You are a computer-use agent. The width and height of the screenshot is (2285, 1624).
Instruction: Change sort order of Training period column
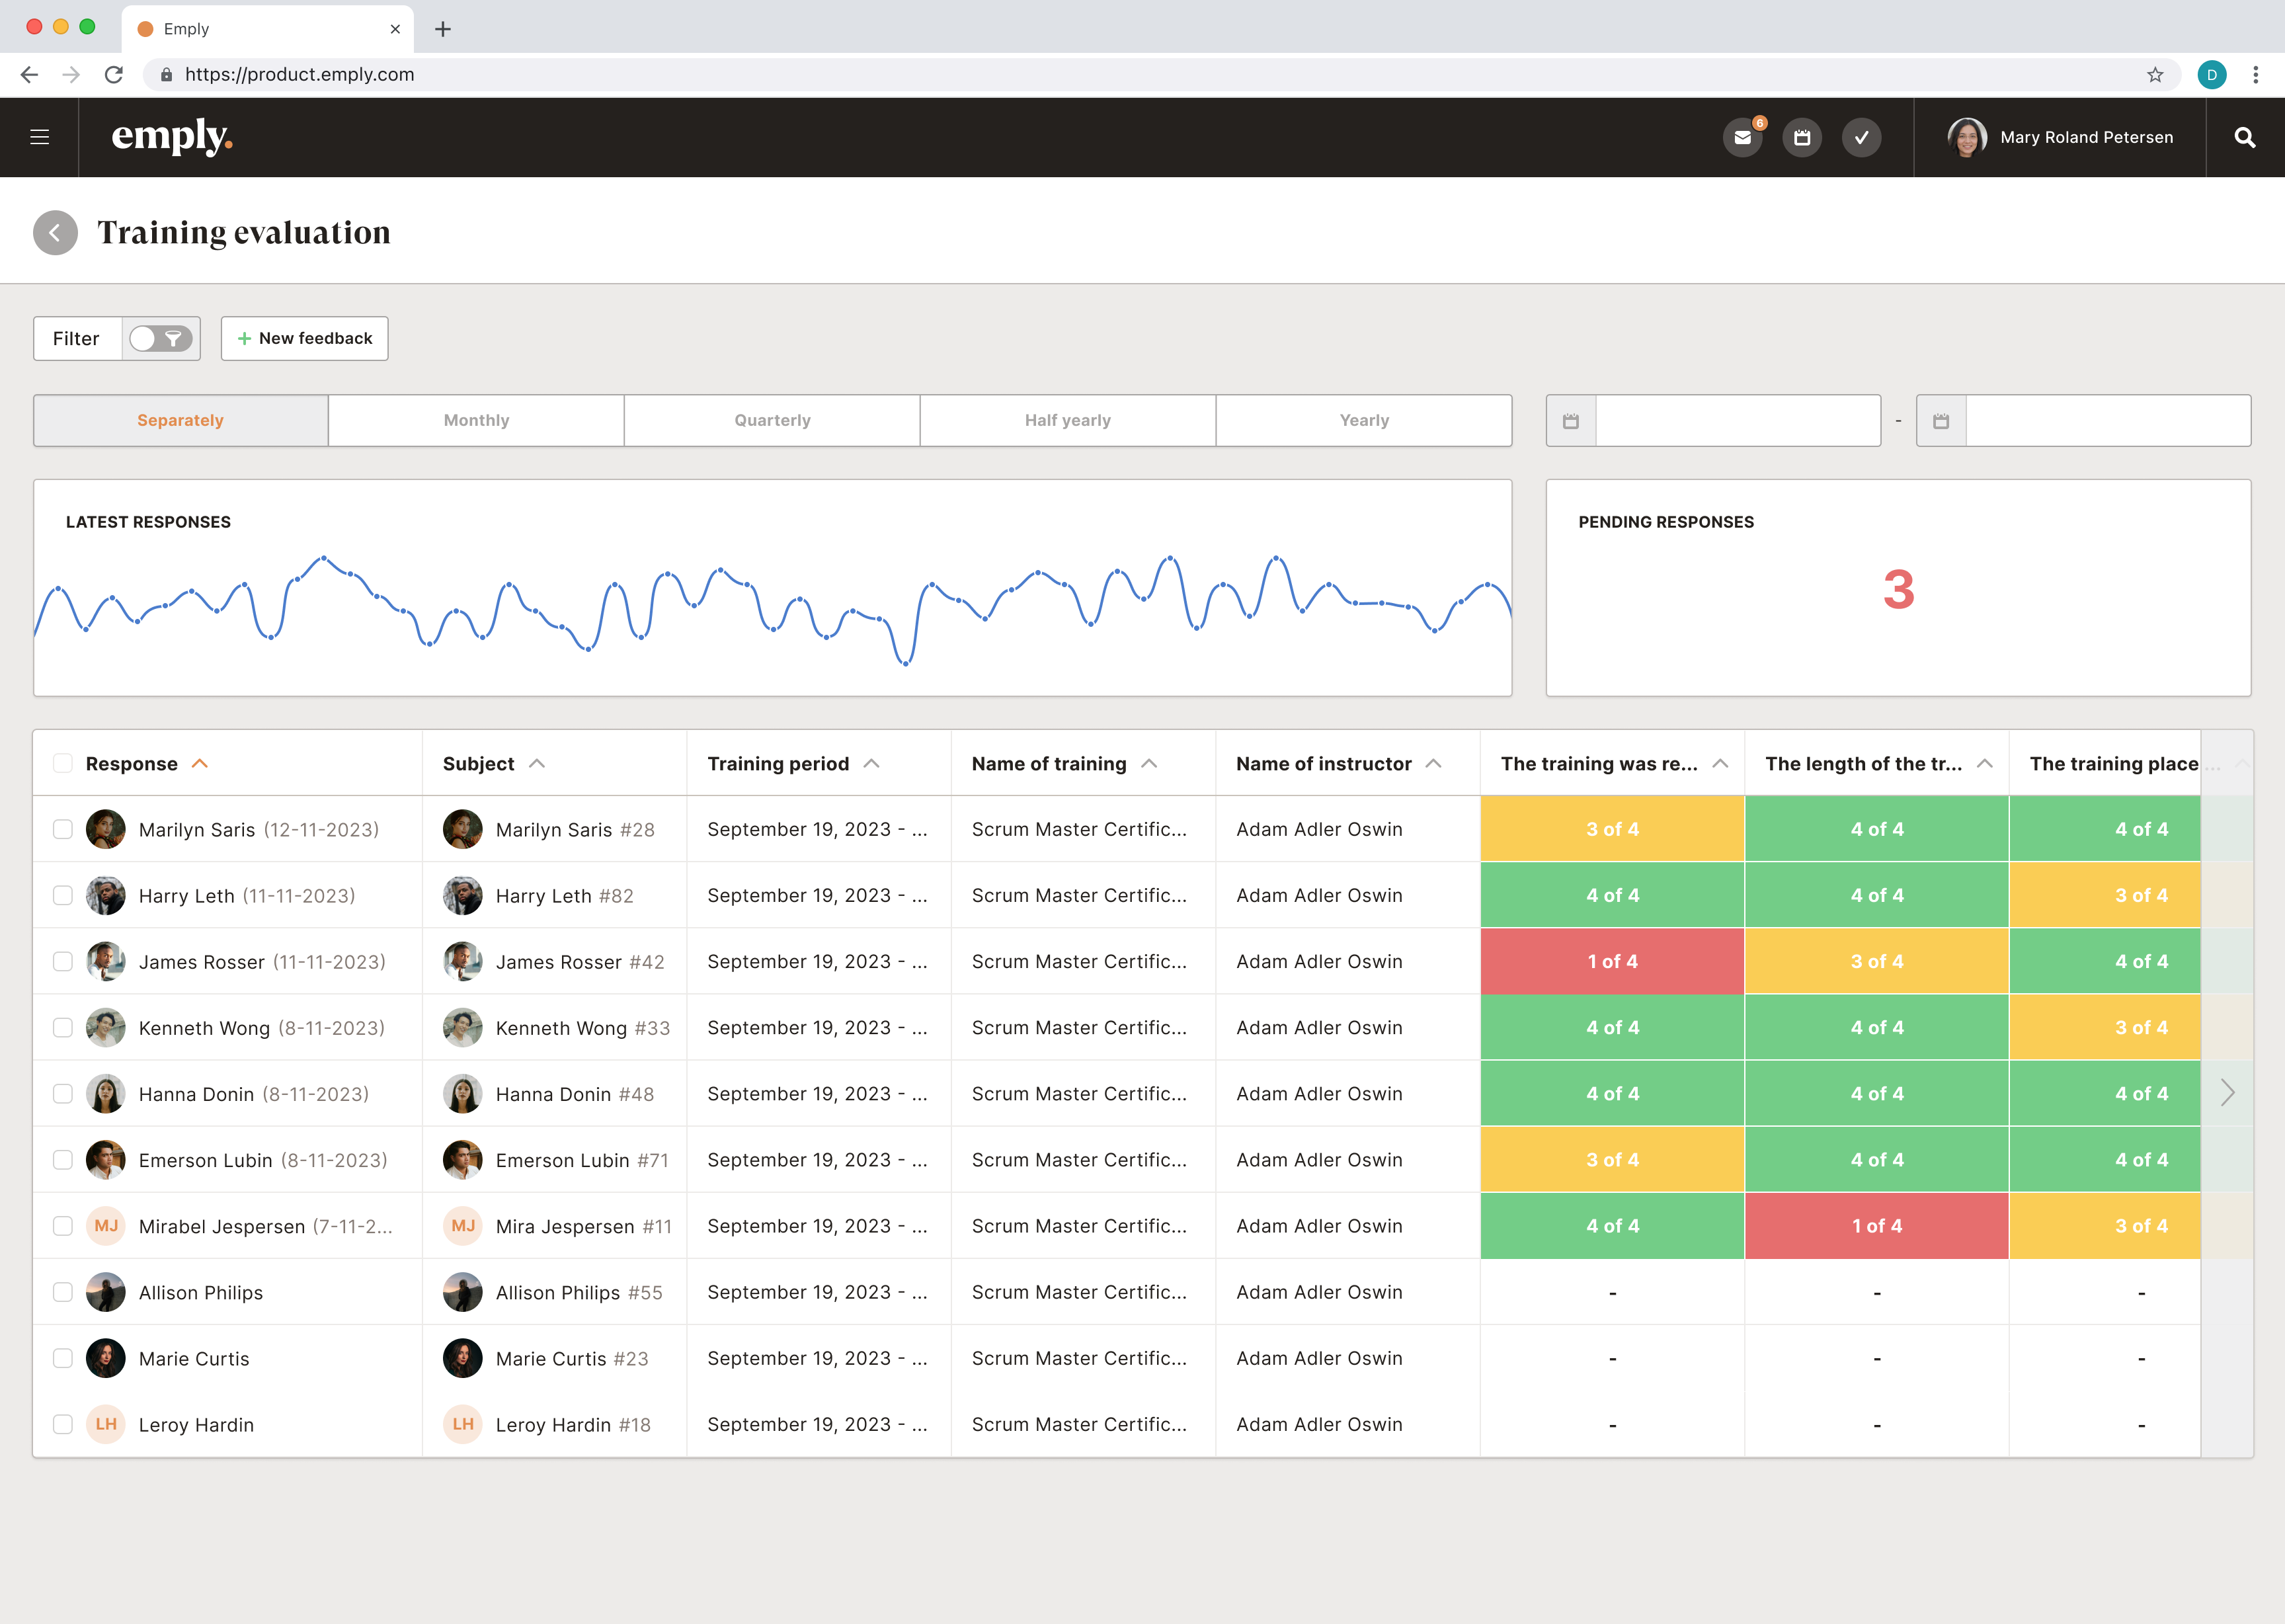(x=871, y=762)
